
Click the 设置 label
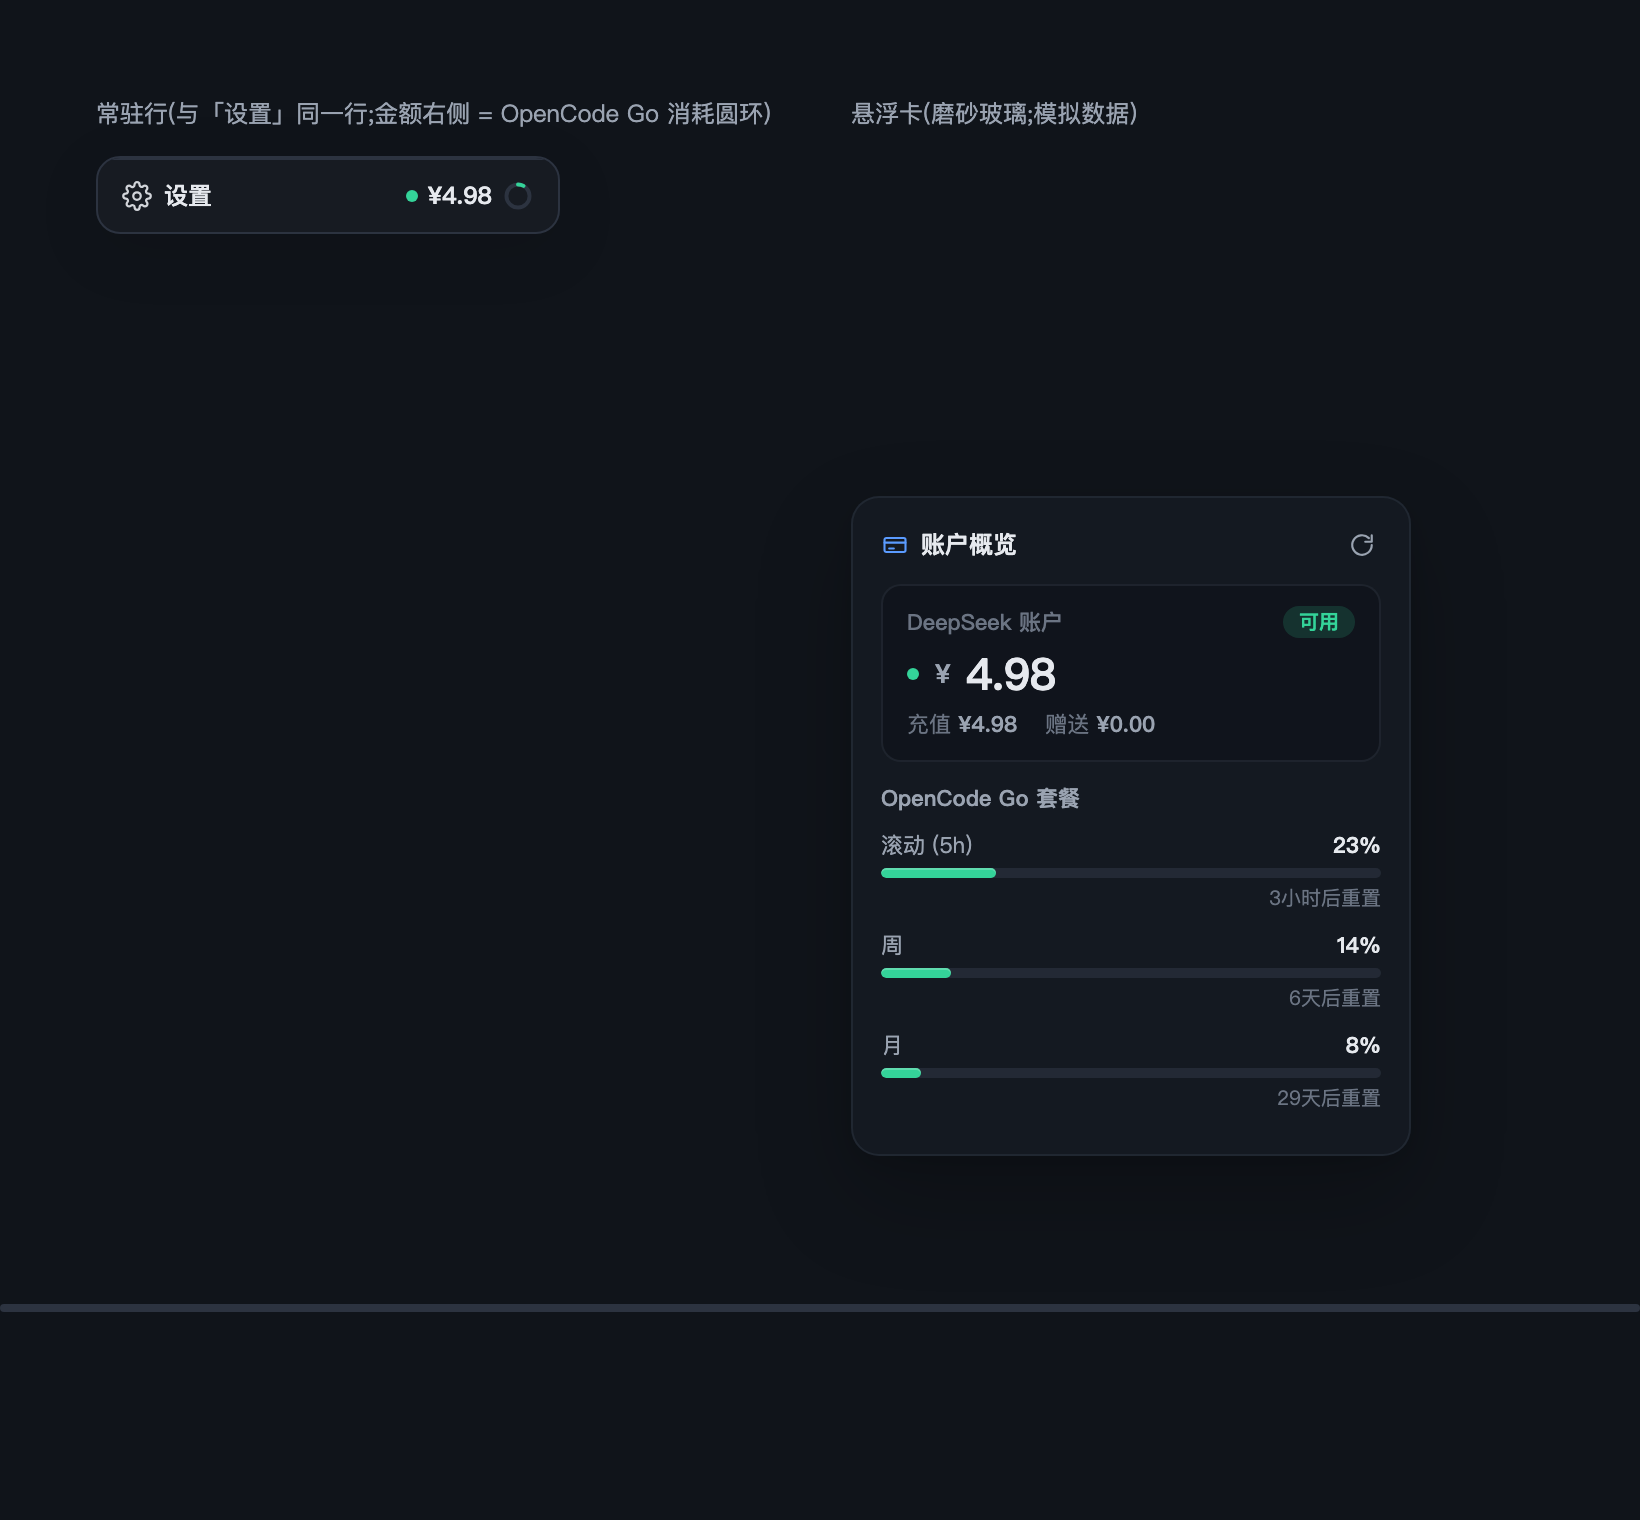coord(188,196)
